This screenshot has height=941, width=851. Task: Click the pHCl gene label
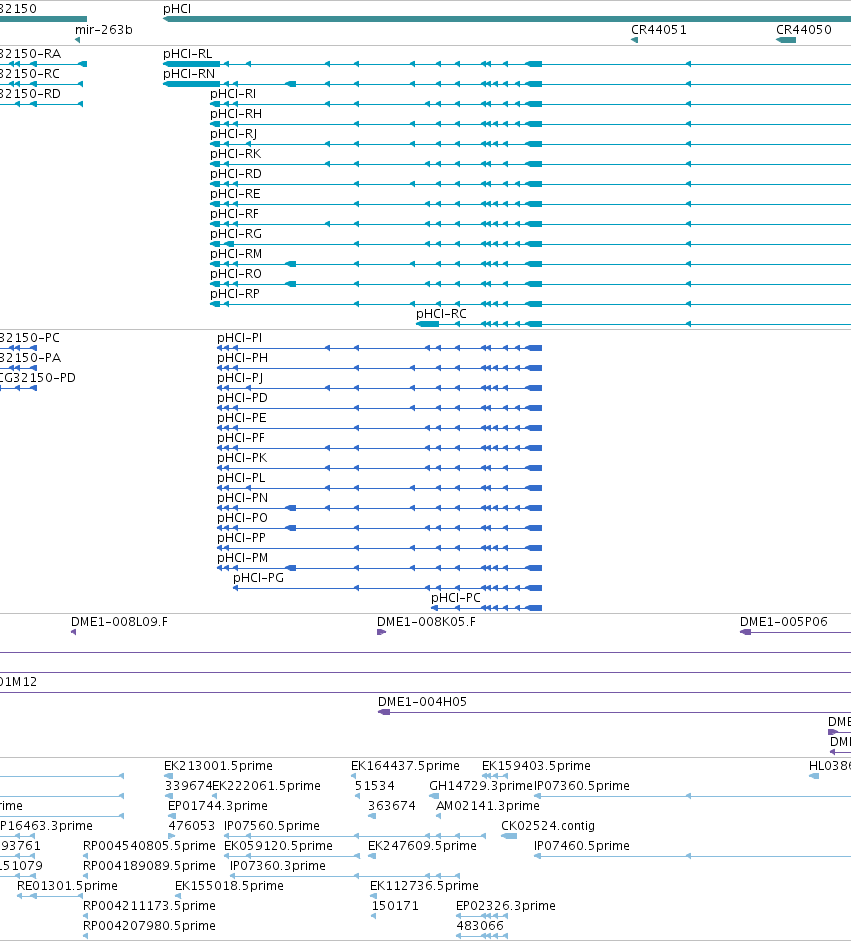177,9
